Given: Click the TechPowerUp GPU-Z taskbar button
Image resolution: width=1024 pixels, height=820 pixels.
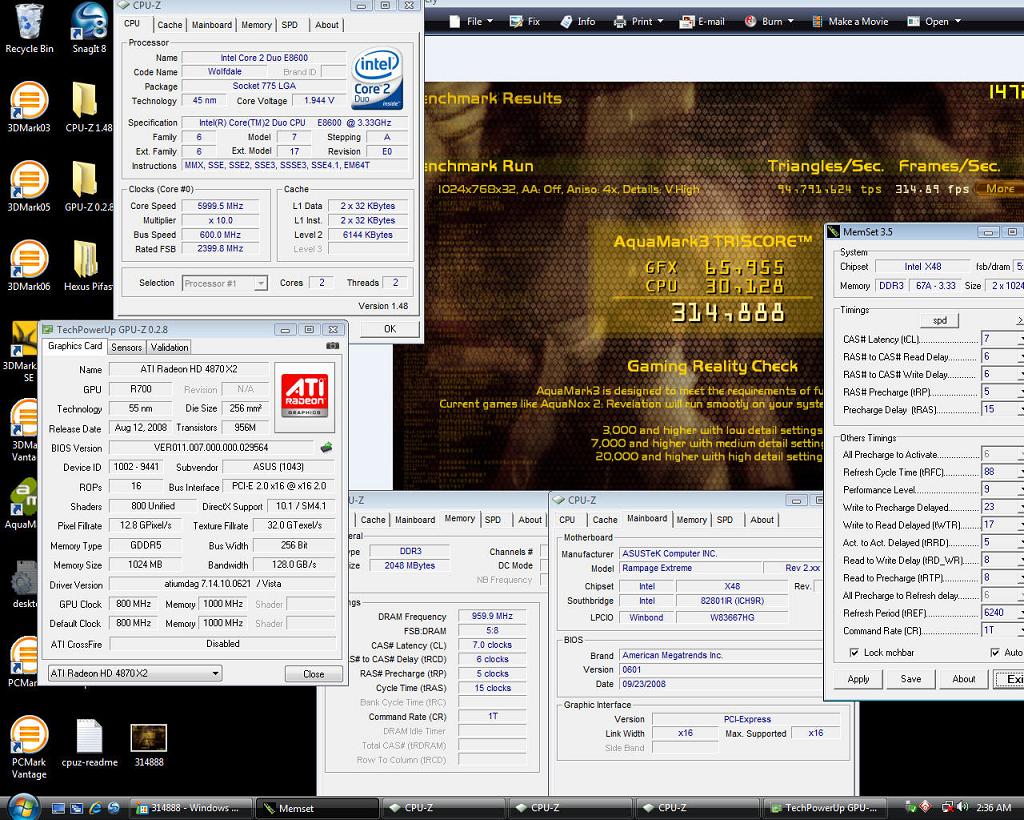Looking at the screenshot, I should tap(825, 808).
